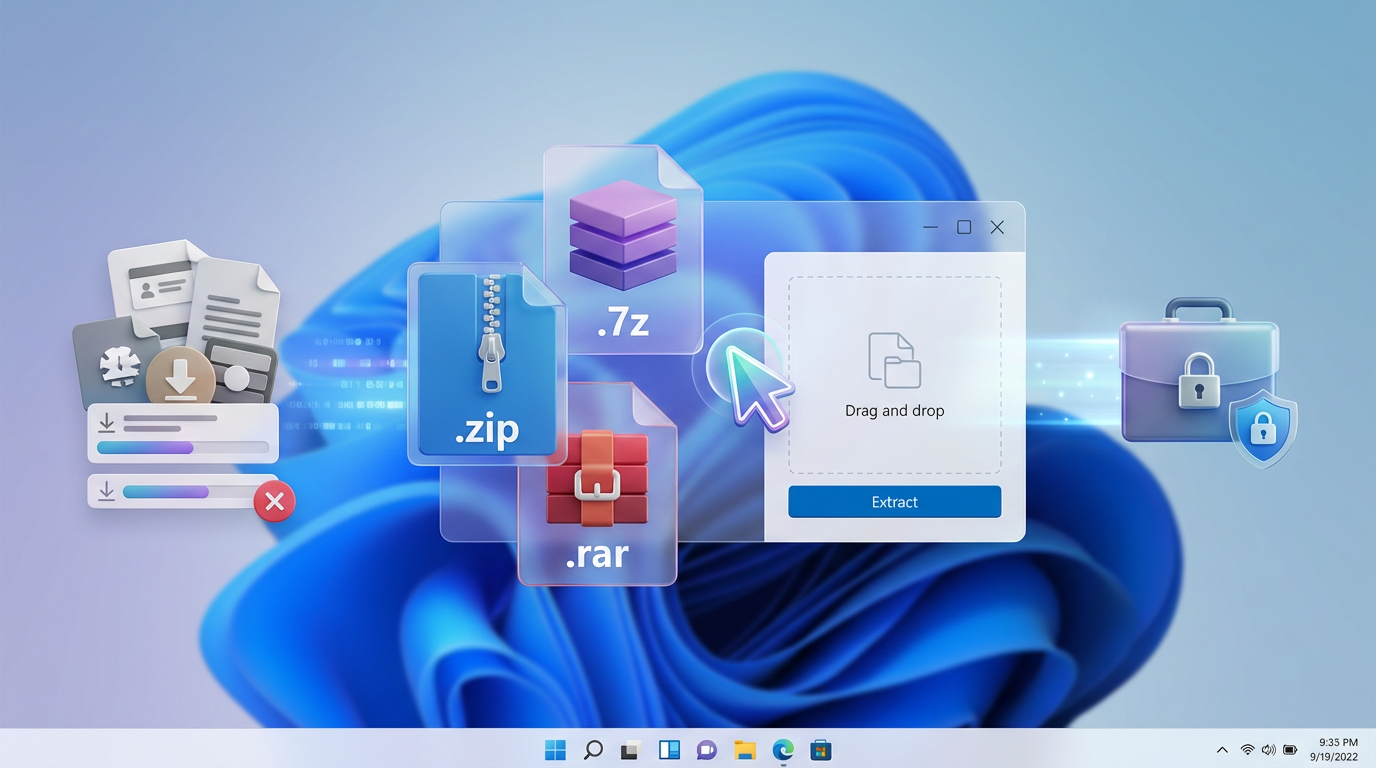Open Microsoft Store from the taskbar
The width and height of the screenshot is (1376, 768).
[820, 749]
